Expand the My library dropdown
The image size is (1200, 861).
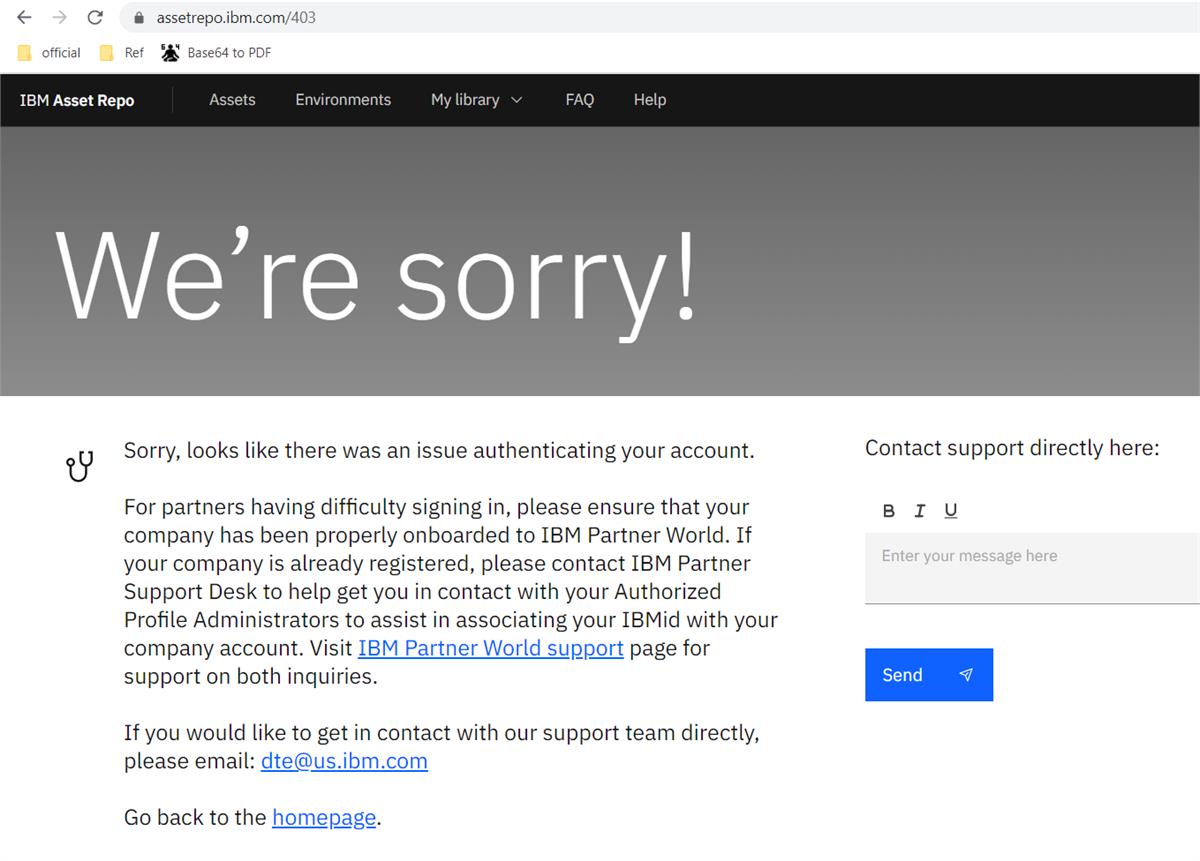pos(477,100)
